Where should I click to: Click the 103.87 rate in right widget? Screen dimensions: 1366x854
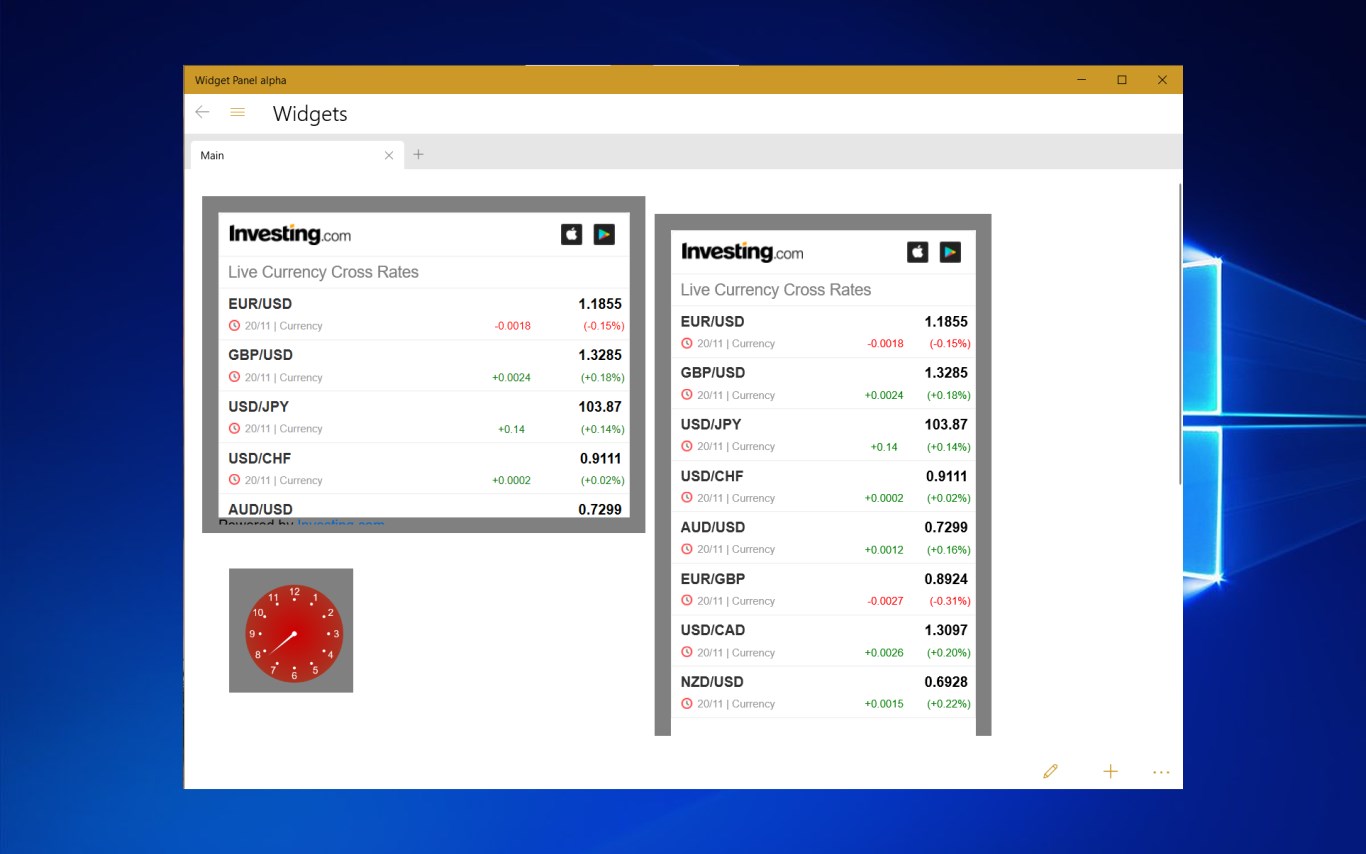pyautogui.click(x=946, y=424)
